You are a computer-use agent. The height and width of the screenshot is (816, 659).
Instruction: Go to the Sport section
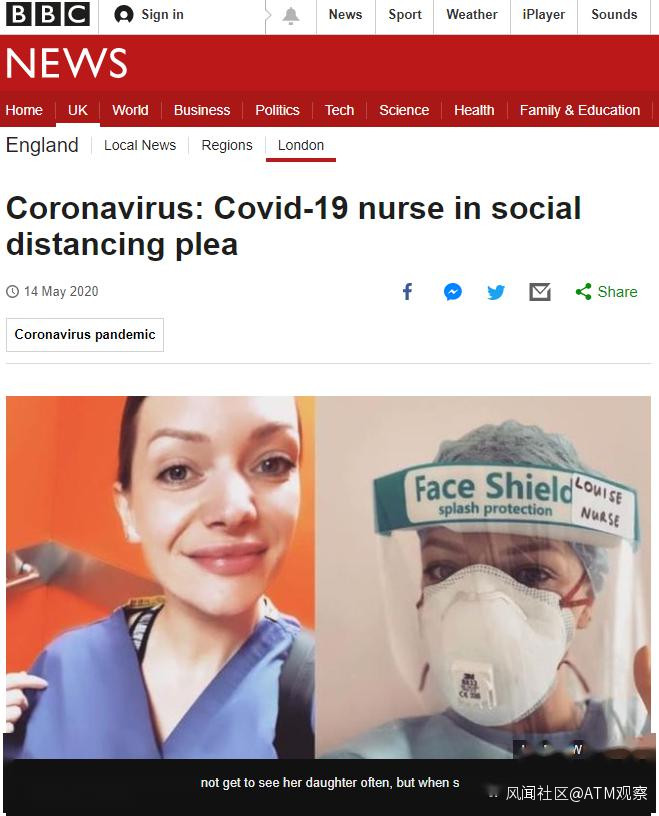tap(404, 15)
